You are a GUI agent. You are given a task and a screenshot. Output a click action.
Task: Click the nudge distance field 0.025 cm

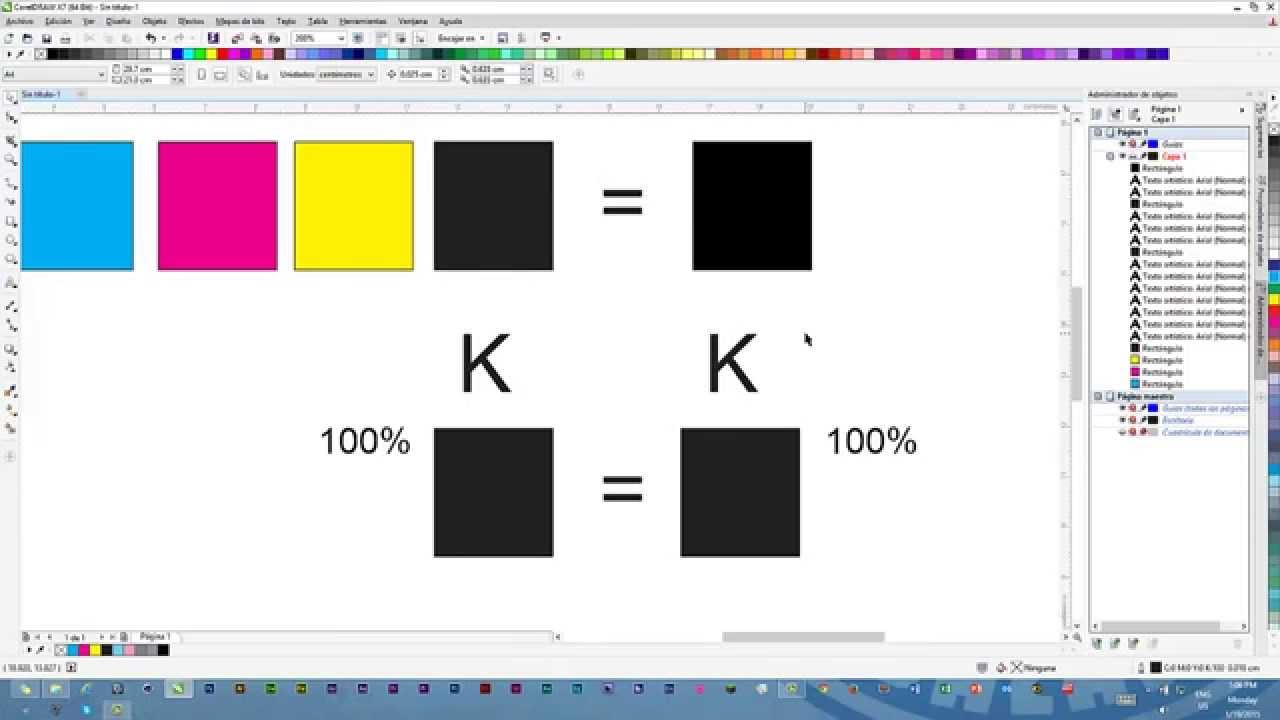416,74
